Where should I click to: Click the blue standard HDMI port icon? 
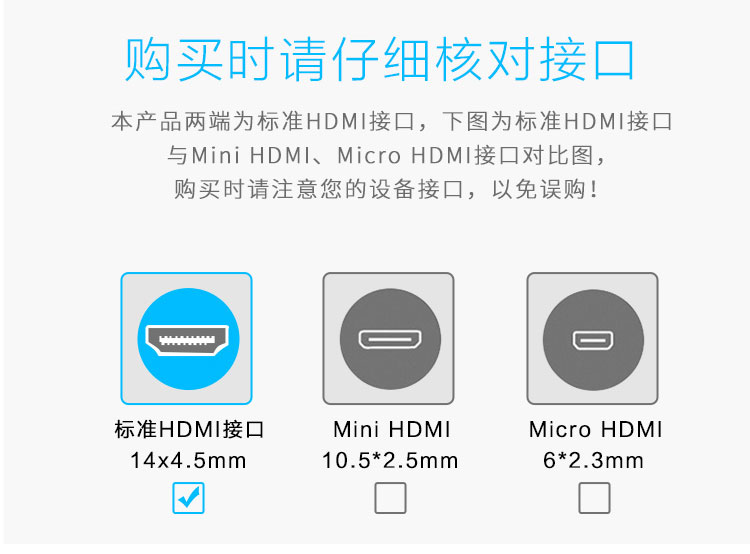pyautogui.click(x=188, y=339)
